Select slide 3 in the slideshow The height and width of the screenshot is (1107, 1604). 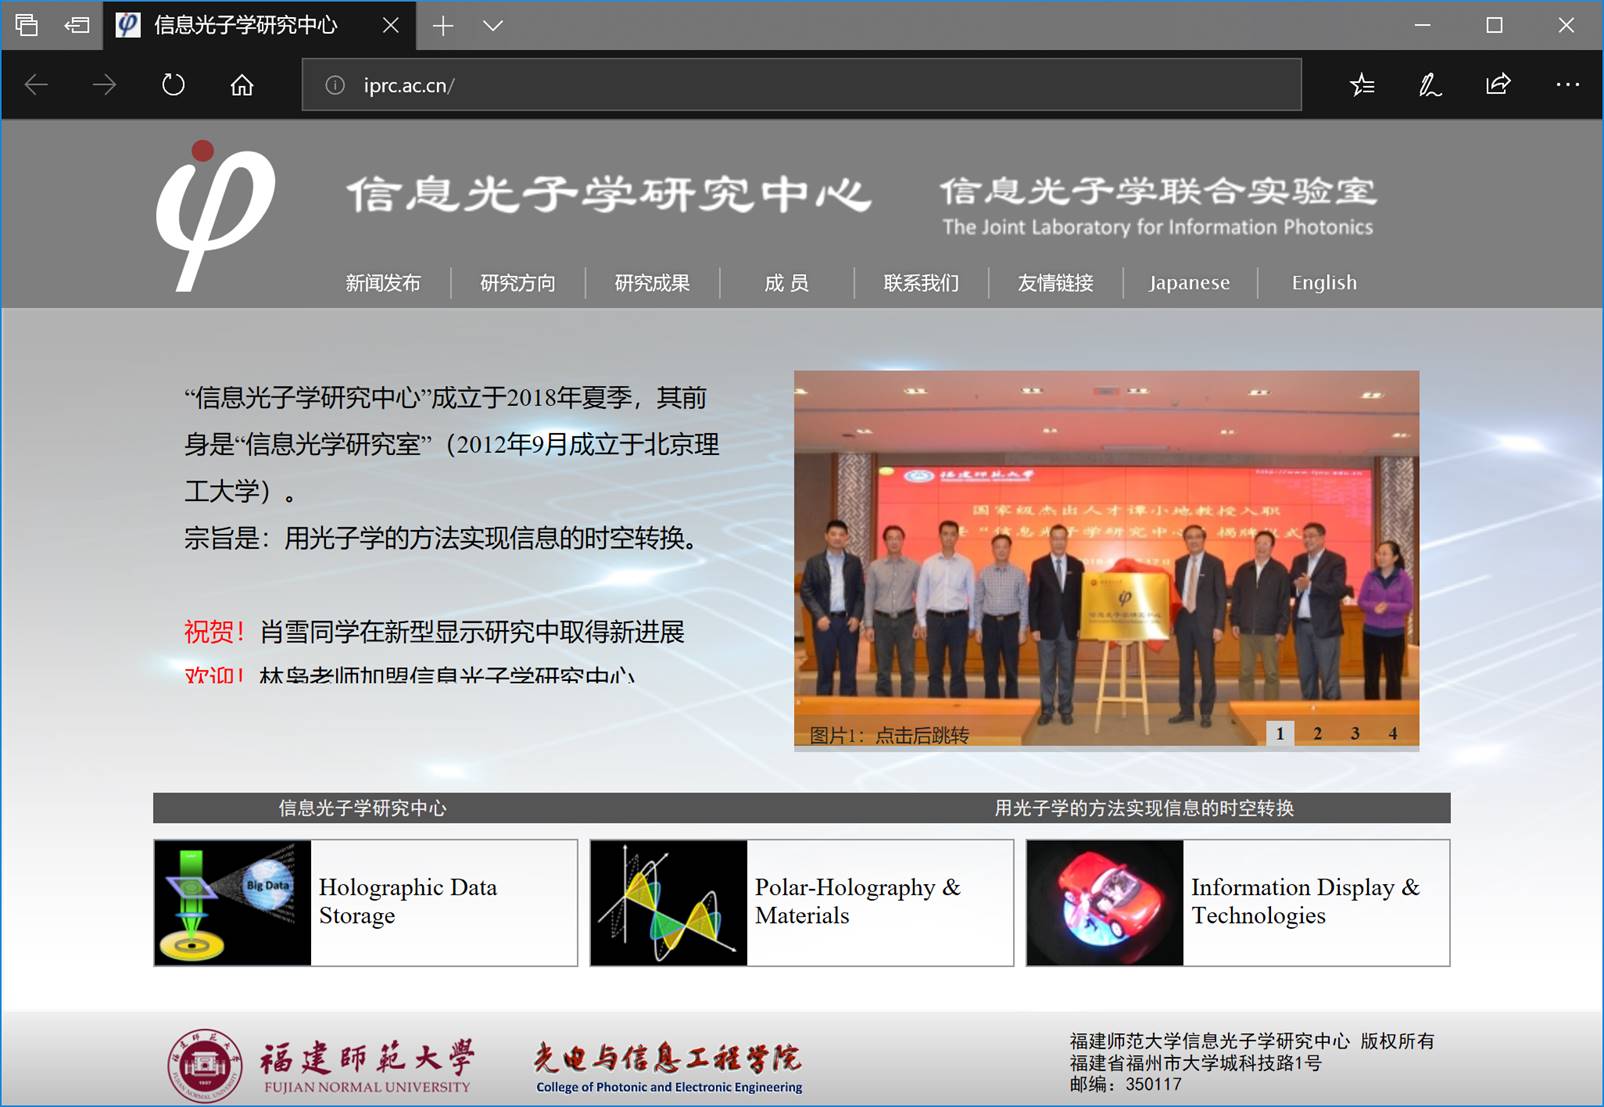coord(1355,733)
